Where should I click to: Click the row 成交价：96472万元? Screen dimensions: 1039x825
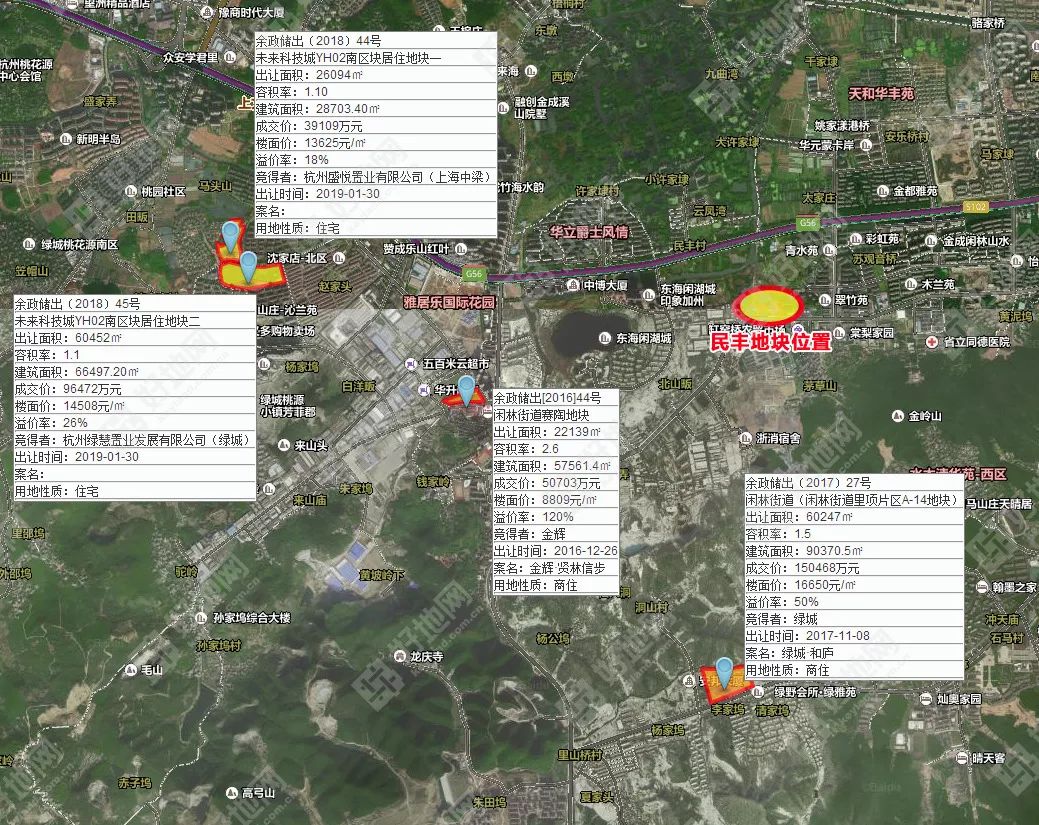135,389
